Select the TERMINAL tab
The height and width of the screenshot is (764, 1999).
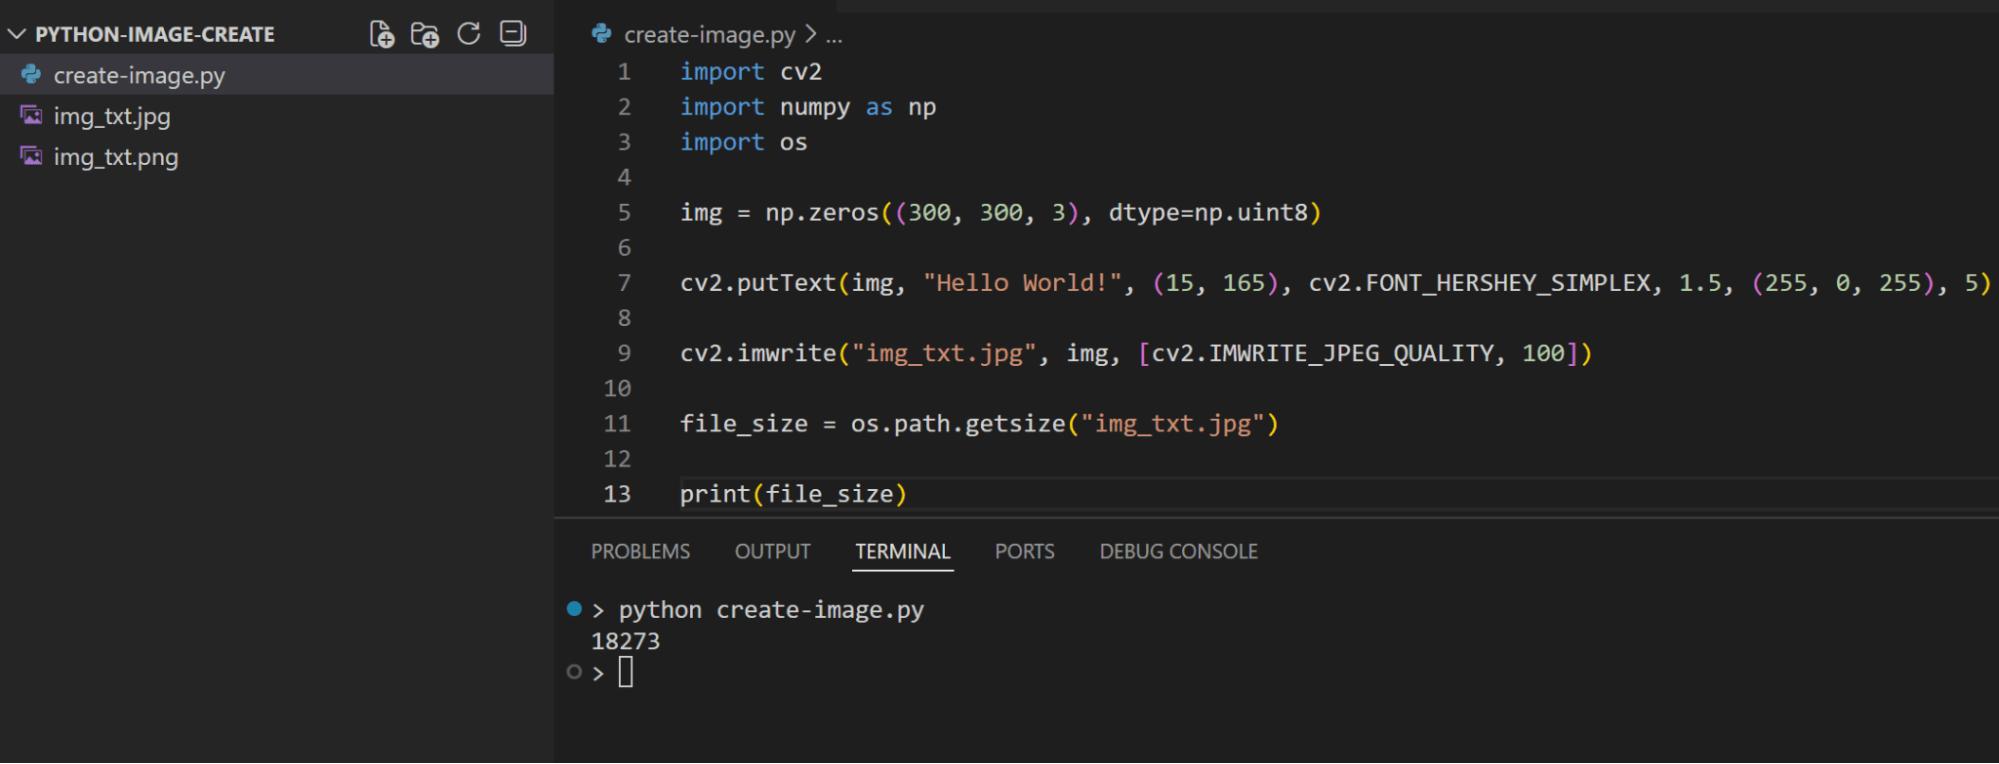[x=902, y=552]
